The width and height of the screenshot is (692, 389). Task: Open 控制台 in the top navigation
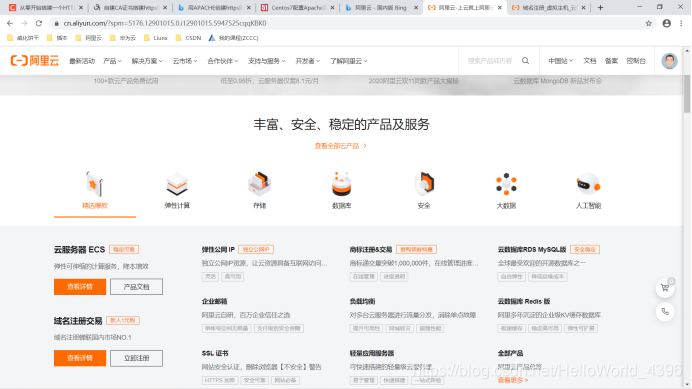point(636,61)
